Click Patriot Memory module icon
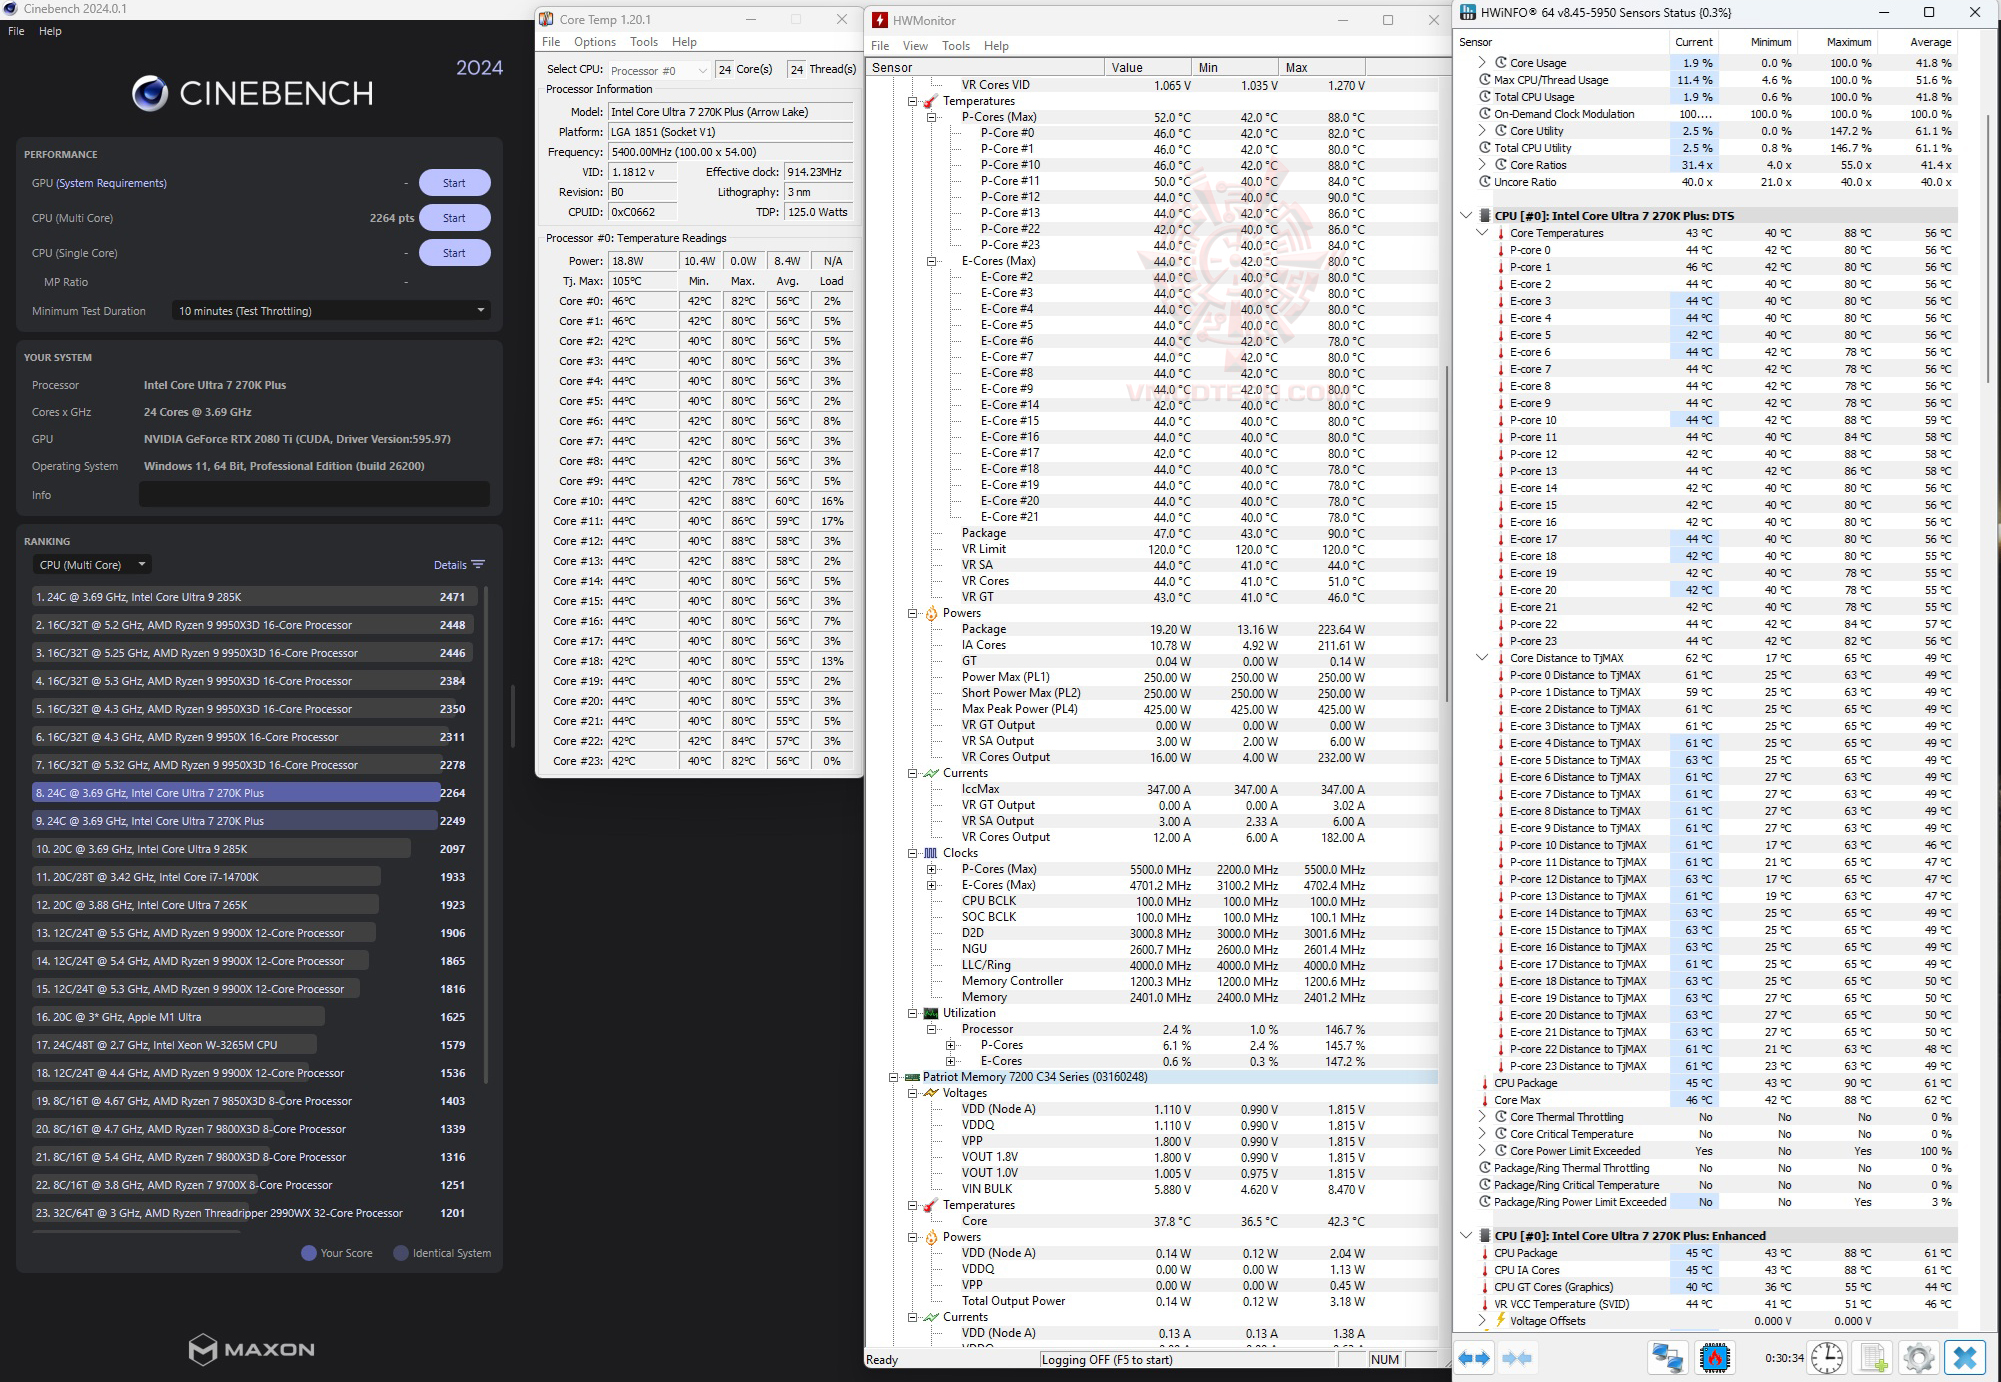This screenshot has height=1382, width=2001. tap(912, 1077)
